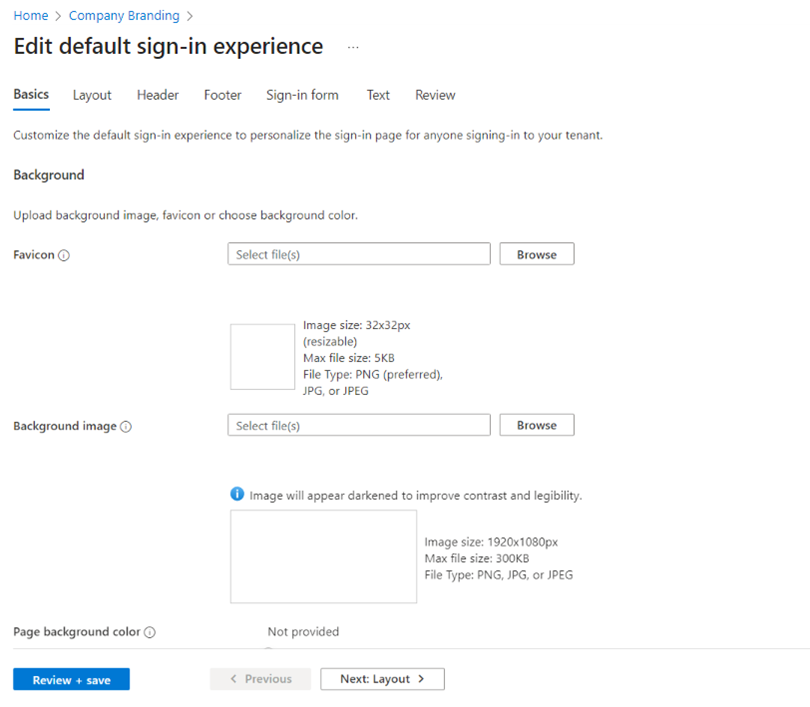Select the Sign-in form tab
810x707 pixels.
pyautogui.click(x=302, y=95)
